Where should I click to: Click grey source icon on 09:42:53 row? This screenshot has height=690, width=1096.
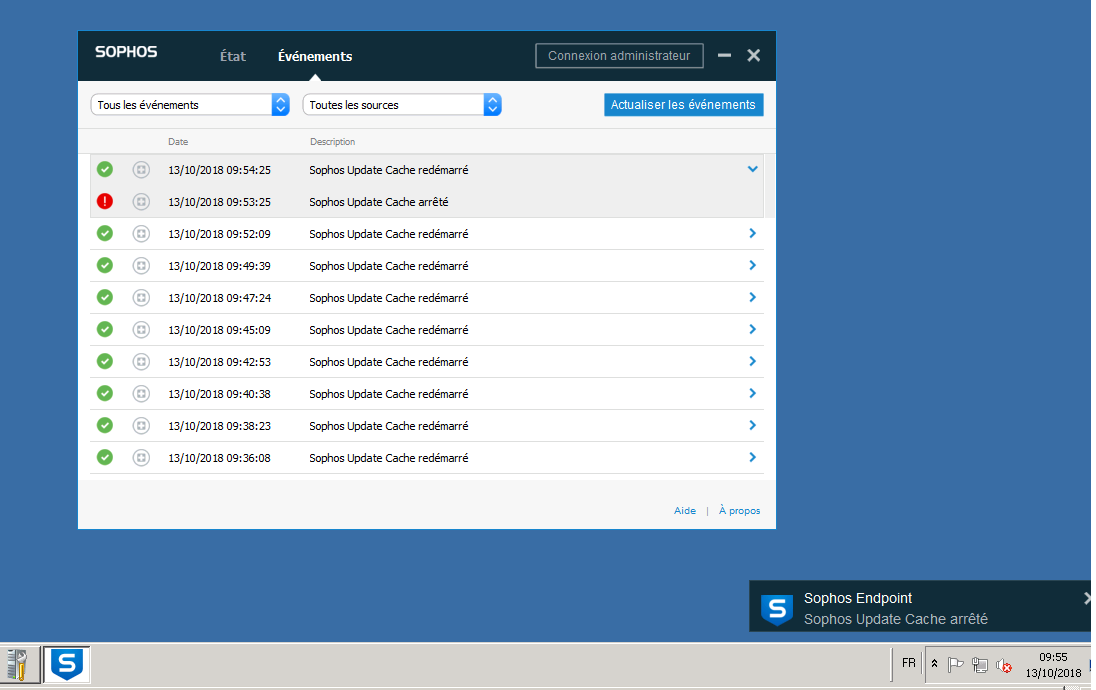(141, 361)
